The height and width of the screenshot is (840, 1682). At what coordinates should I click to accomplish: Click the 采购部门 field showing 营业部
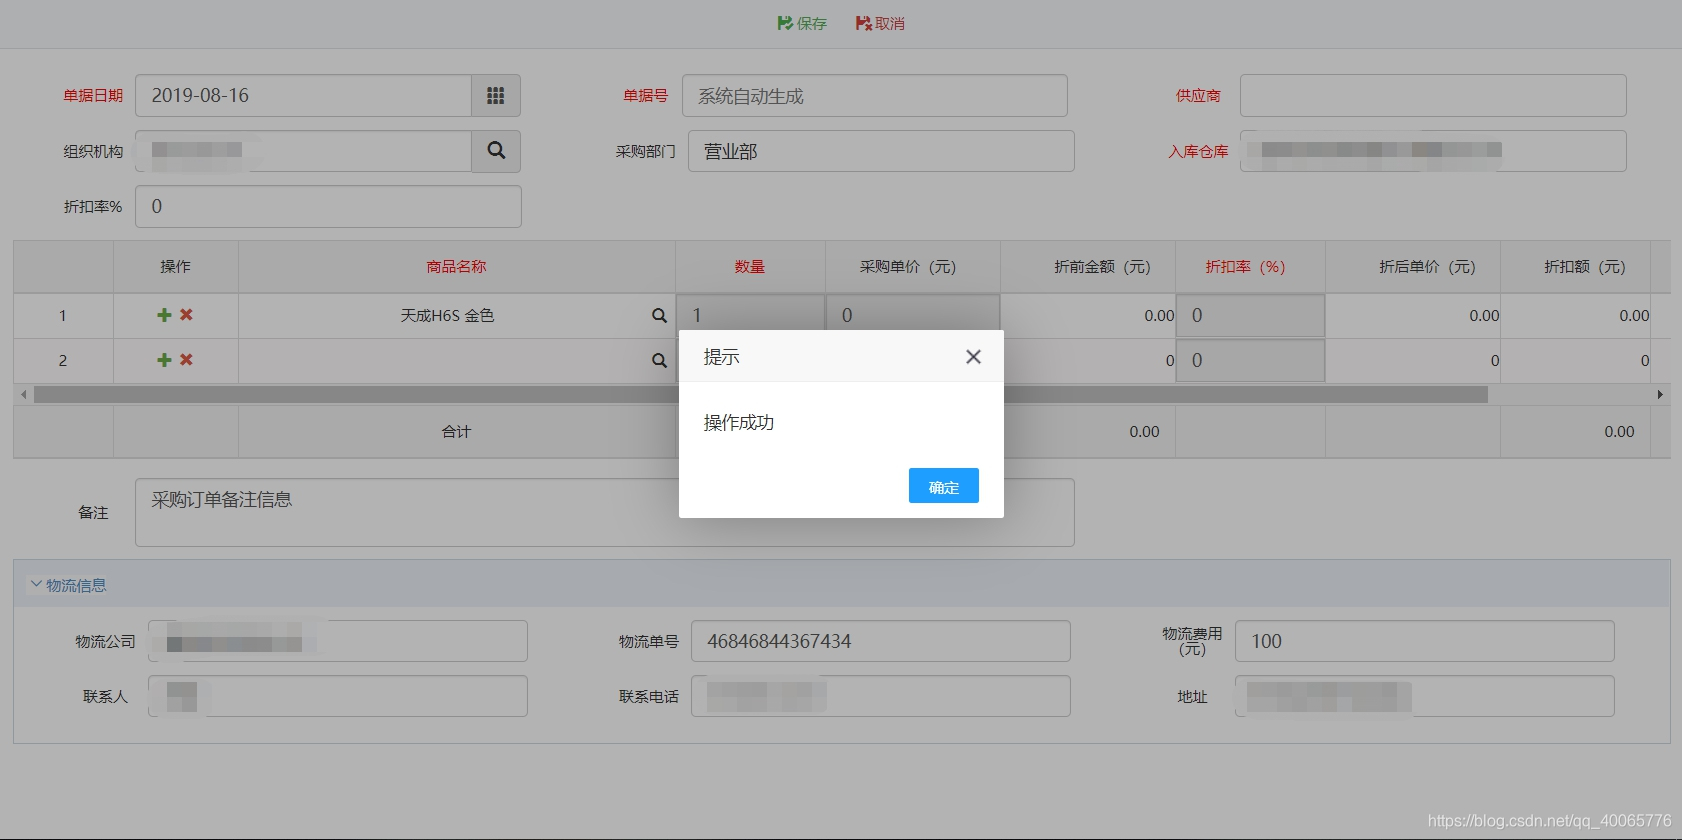click(x=881, y=151)
